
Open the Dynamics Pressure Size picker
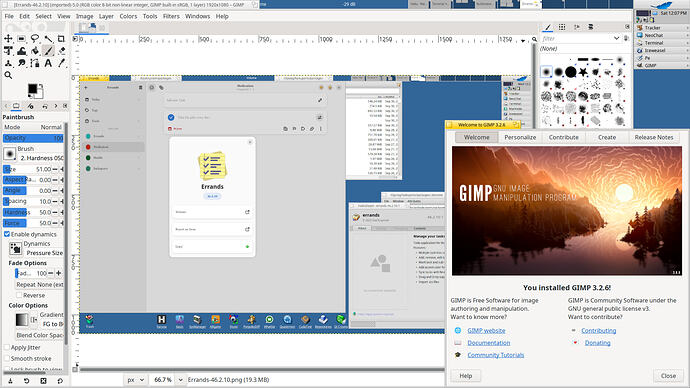point(15,249)
